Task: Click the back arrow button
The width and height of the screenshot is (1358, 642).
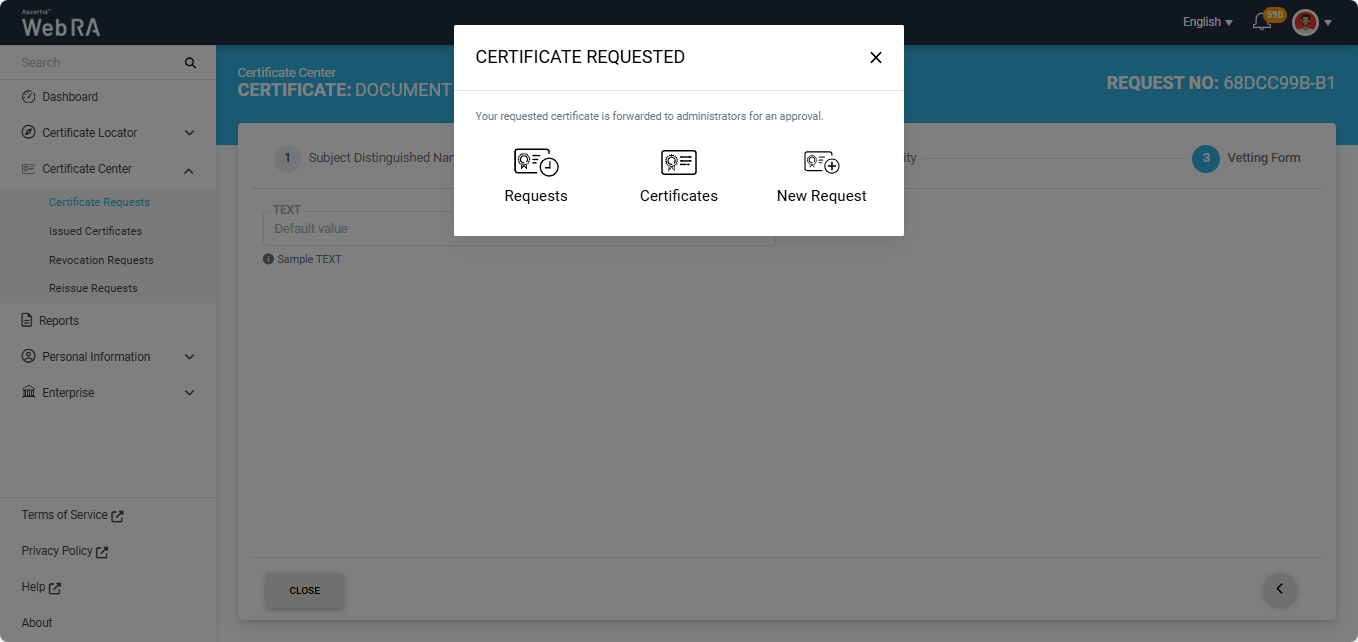Action: click(x=1280, y=590)
